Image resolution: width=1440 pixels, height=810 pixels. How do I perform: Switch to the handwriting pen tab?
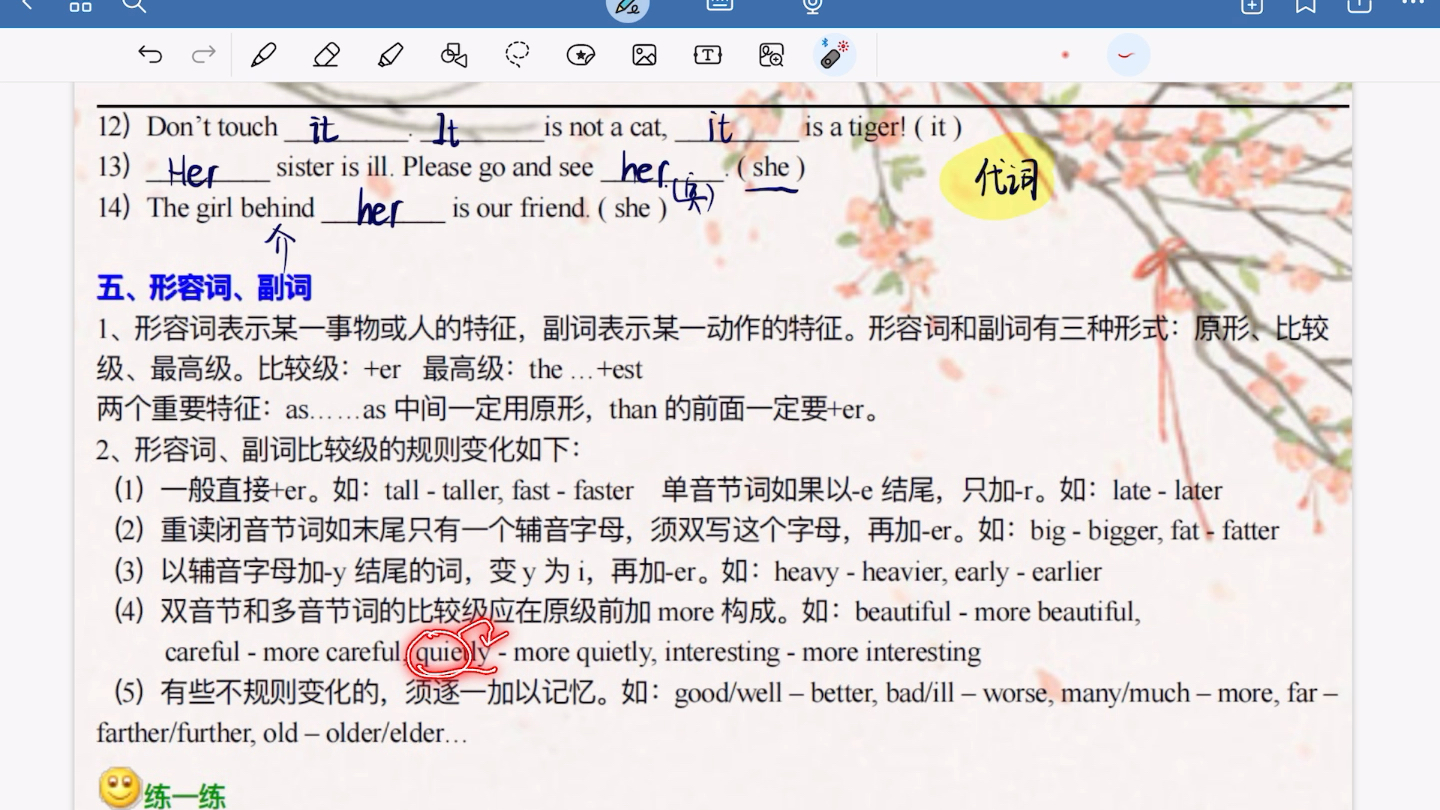(627, 8)
